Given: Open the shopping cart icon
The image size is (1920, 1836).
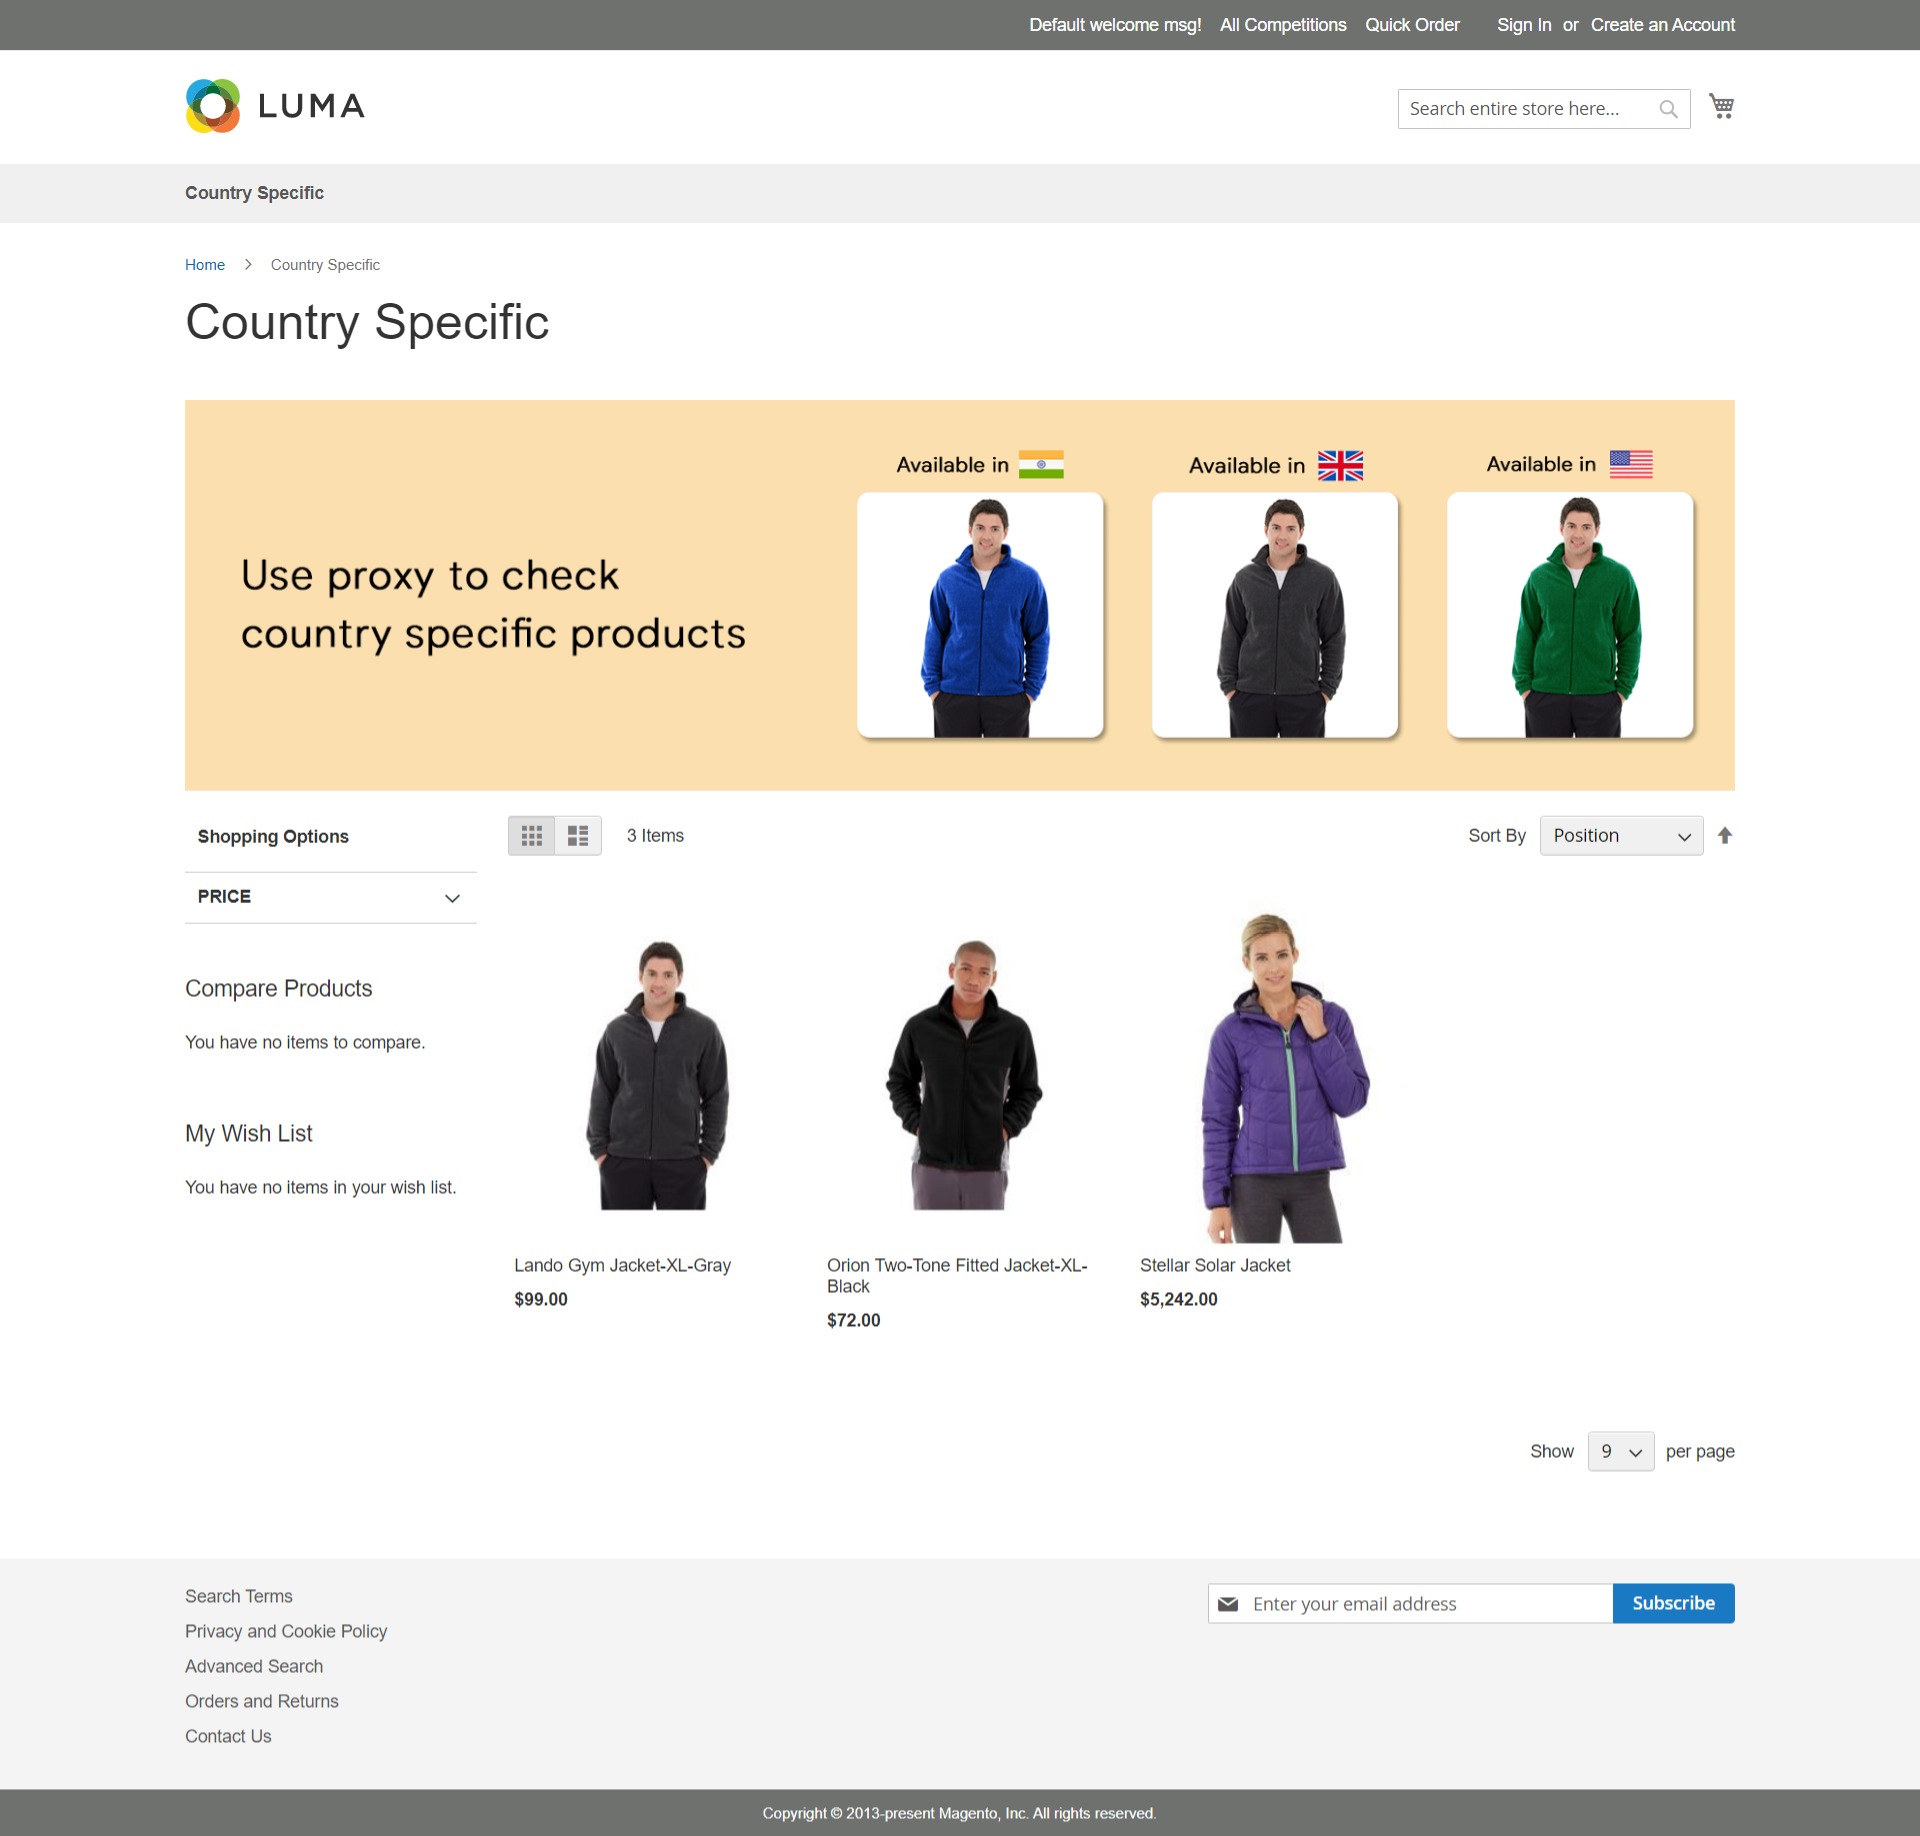Looking at the screenshot, I should click(x=1721, y=106).
